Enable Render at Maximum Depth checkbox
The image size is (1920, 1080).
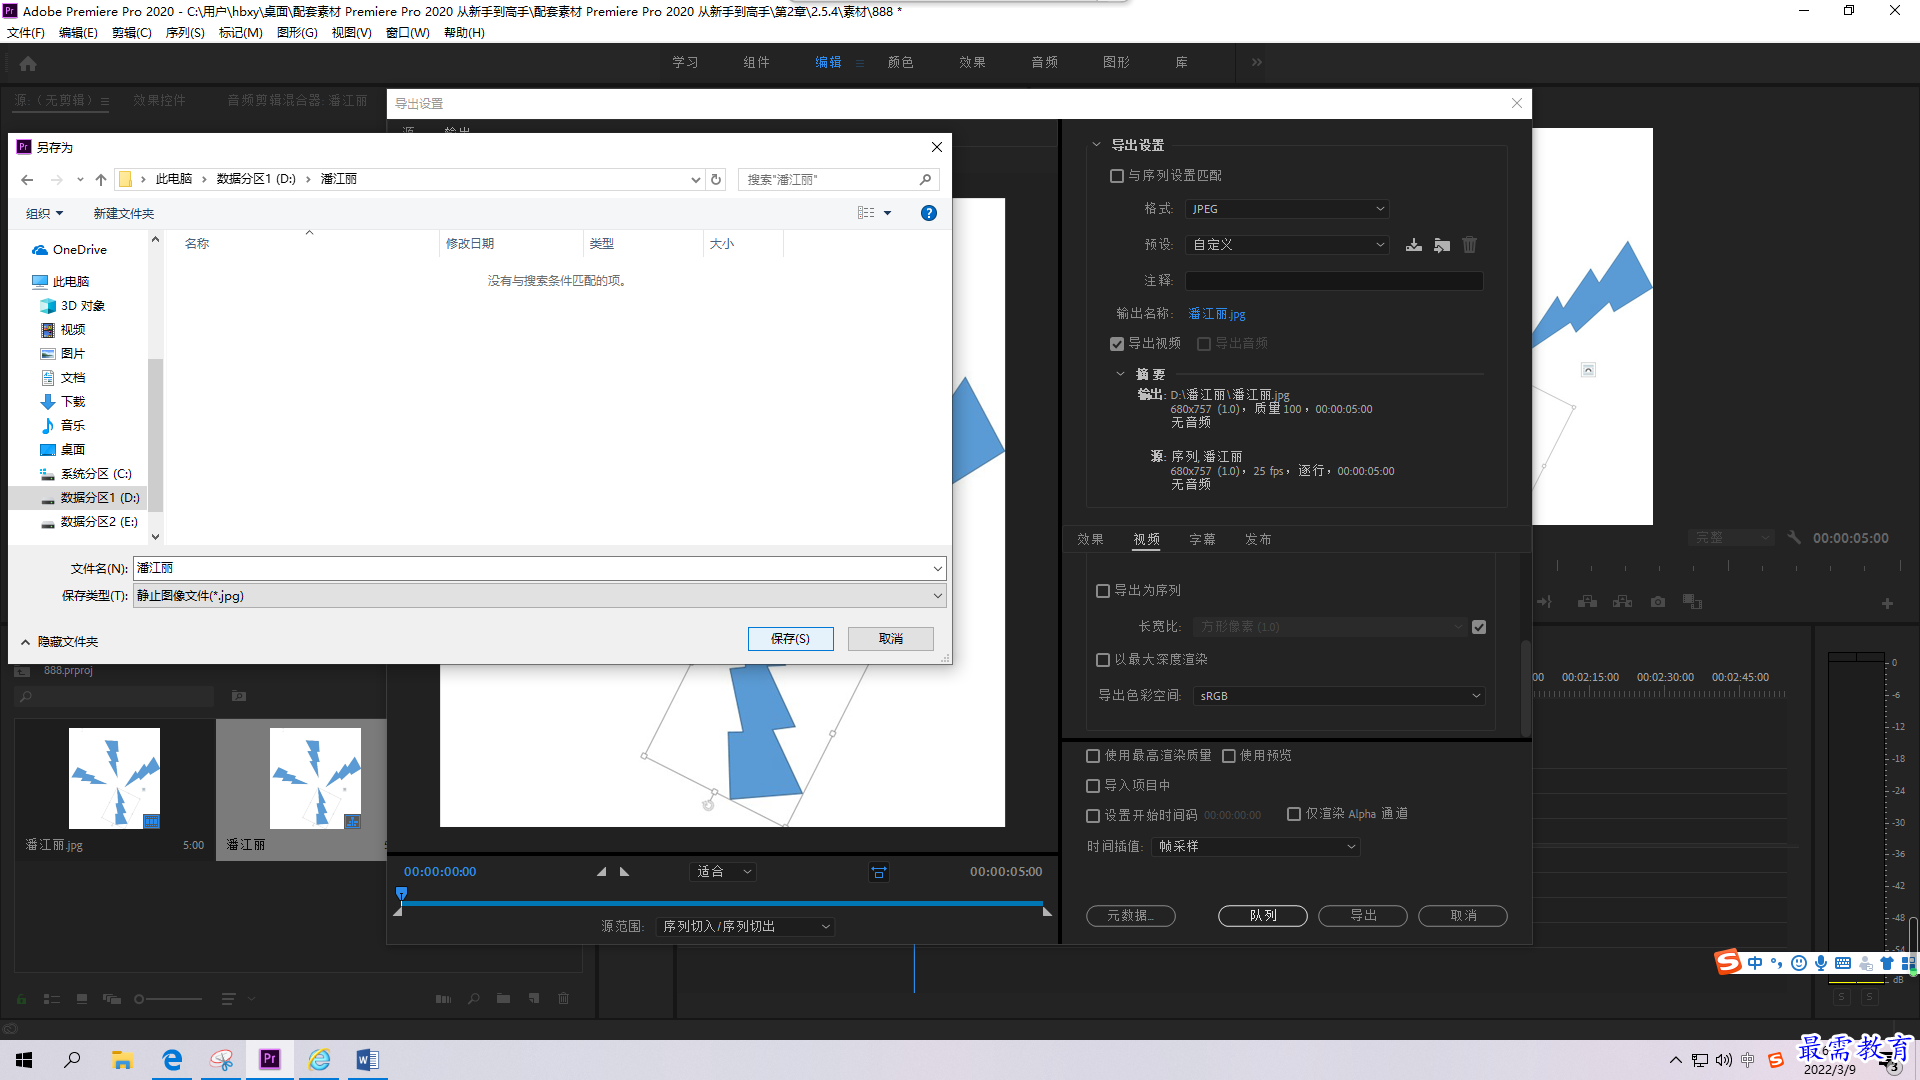click(1103, 660)
